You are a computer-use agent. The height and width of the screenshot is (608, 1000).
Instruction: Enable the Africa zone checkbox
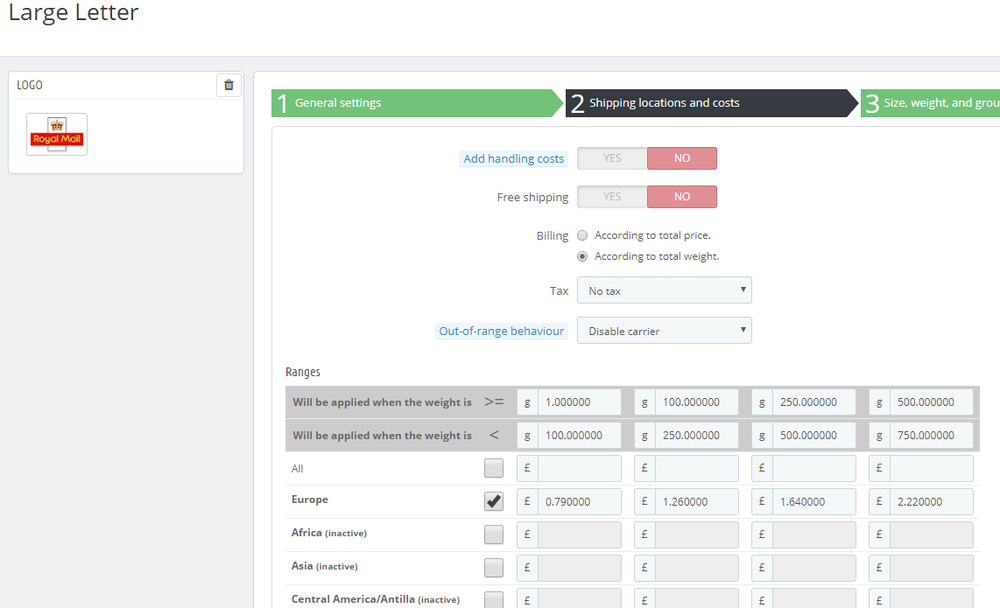tap(494, 535)
